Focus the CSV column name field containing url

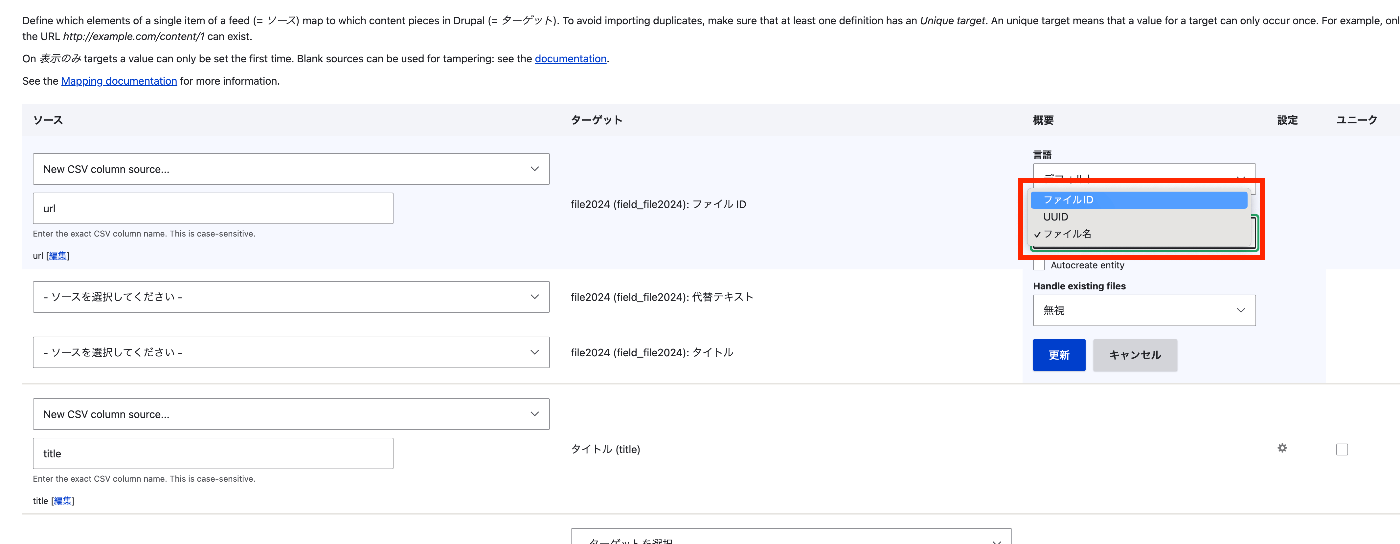click(x=213, y=208)
